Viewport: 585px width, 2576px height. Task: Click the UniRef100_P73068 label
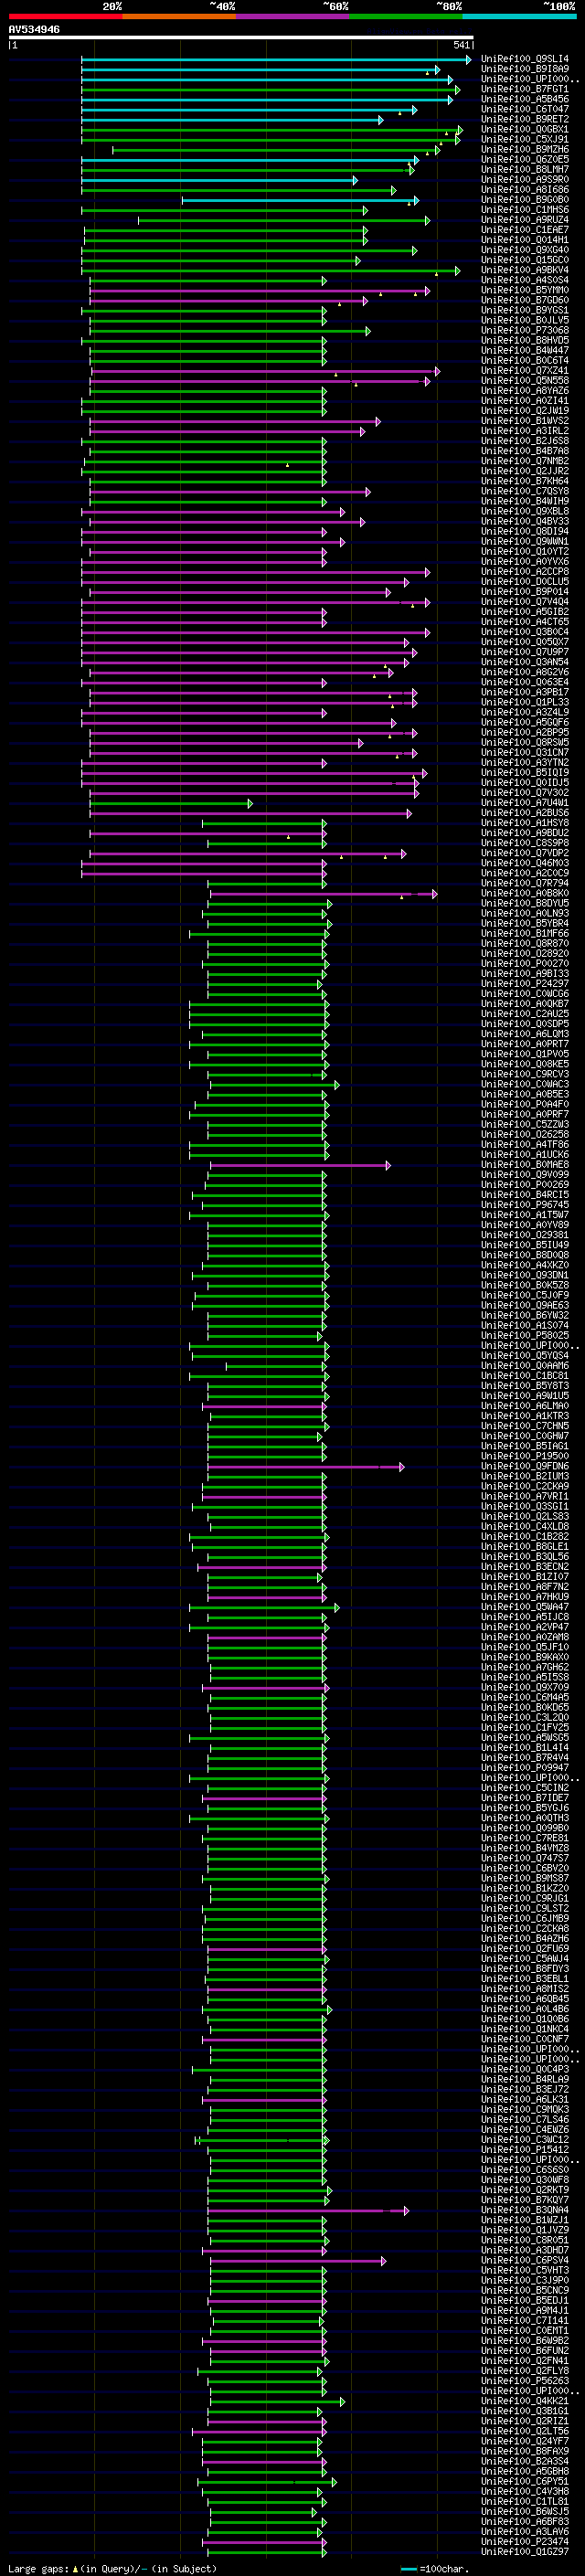pyautogui.click(x=525, y=330)
